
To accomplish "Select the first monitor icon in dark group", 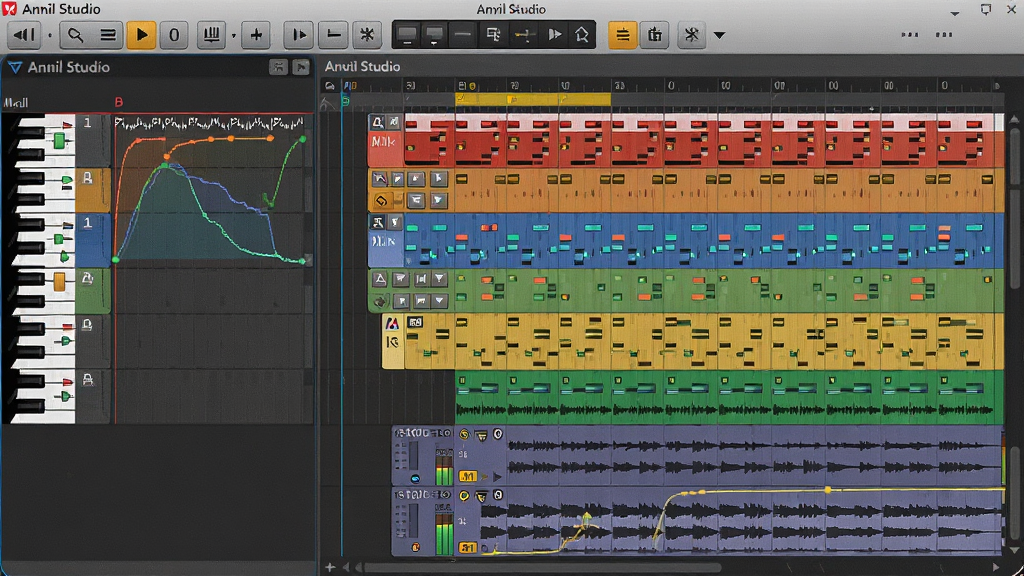I will (x=407, y=35).
